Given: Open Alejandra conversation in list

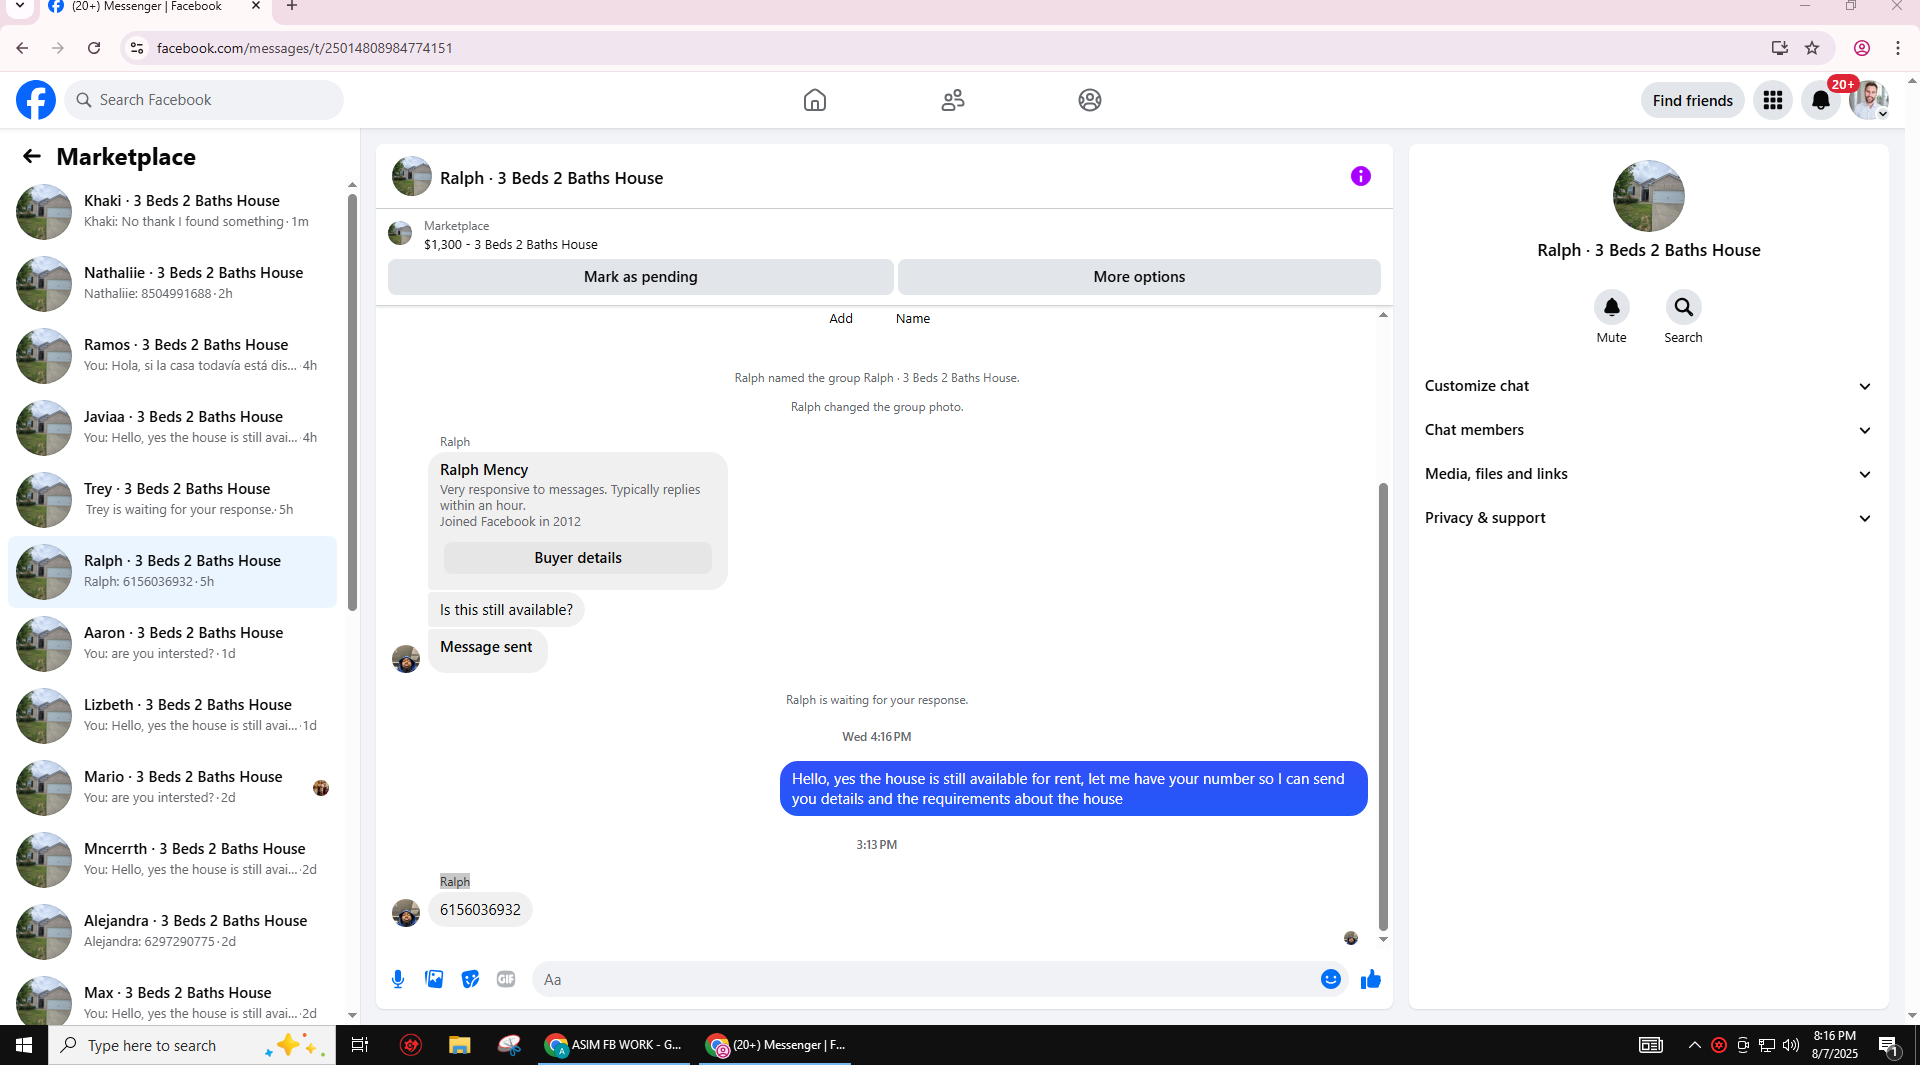Looking at the screenshot, I should point(172,931).
